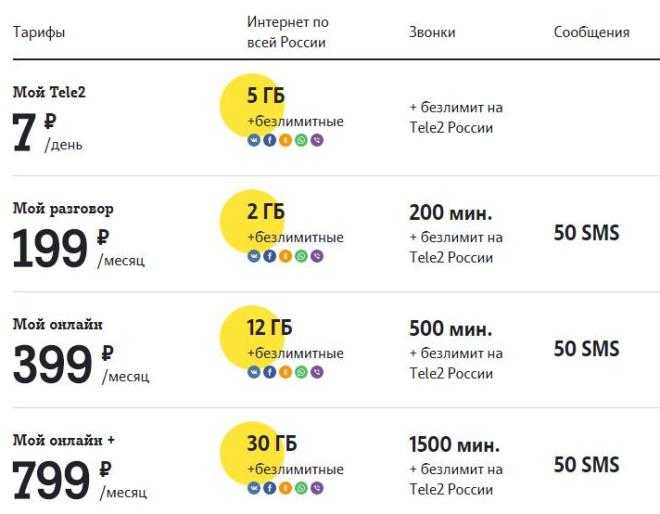The image size is (660, 514).
Task: Click the Viber icon in Мой онлайн + row
Action: click(x=317, y=488)
